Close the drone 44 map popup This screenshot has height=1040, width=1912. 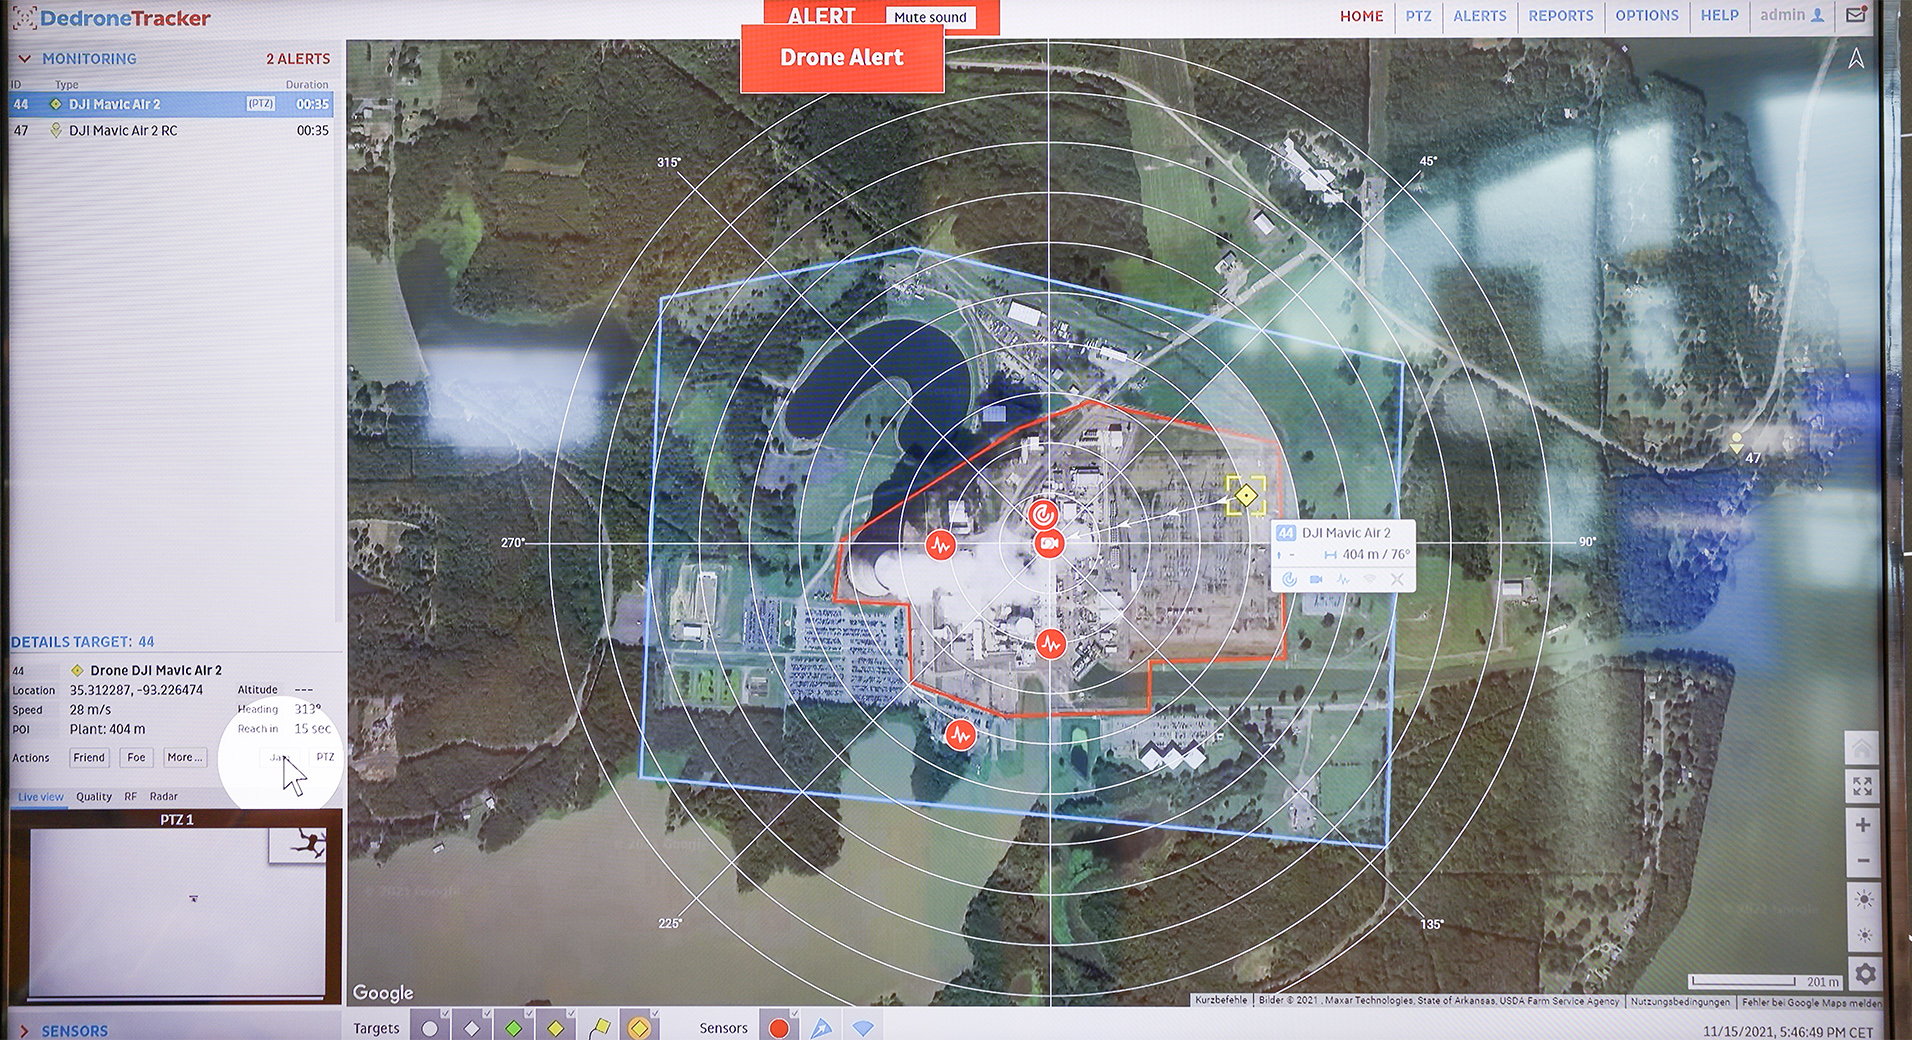(1397, 579)
